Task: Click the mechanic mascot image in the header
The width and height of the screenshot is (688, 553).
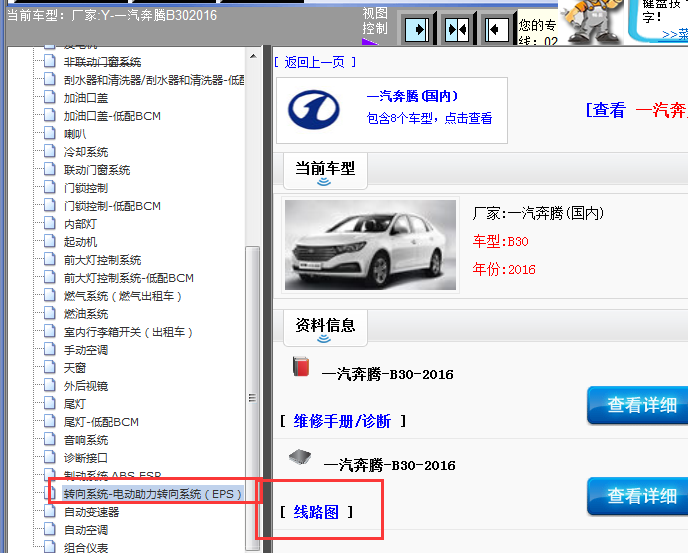Action: tap(592, 21)
